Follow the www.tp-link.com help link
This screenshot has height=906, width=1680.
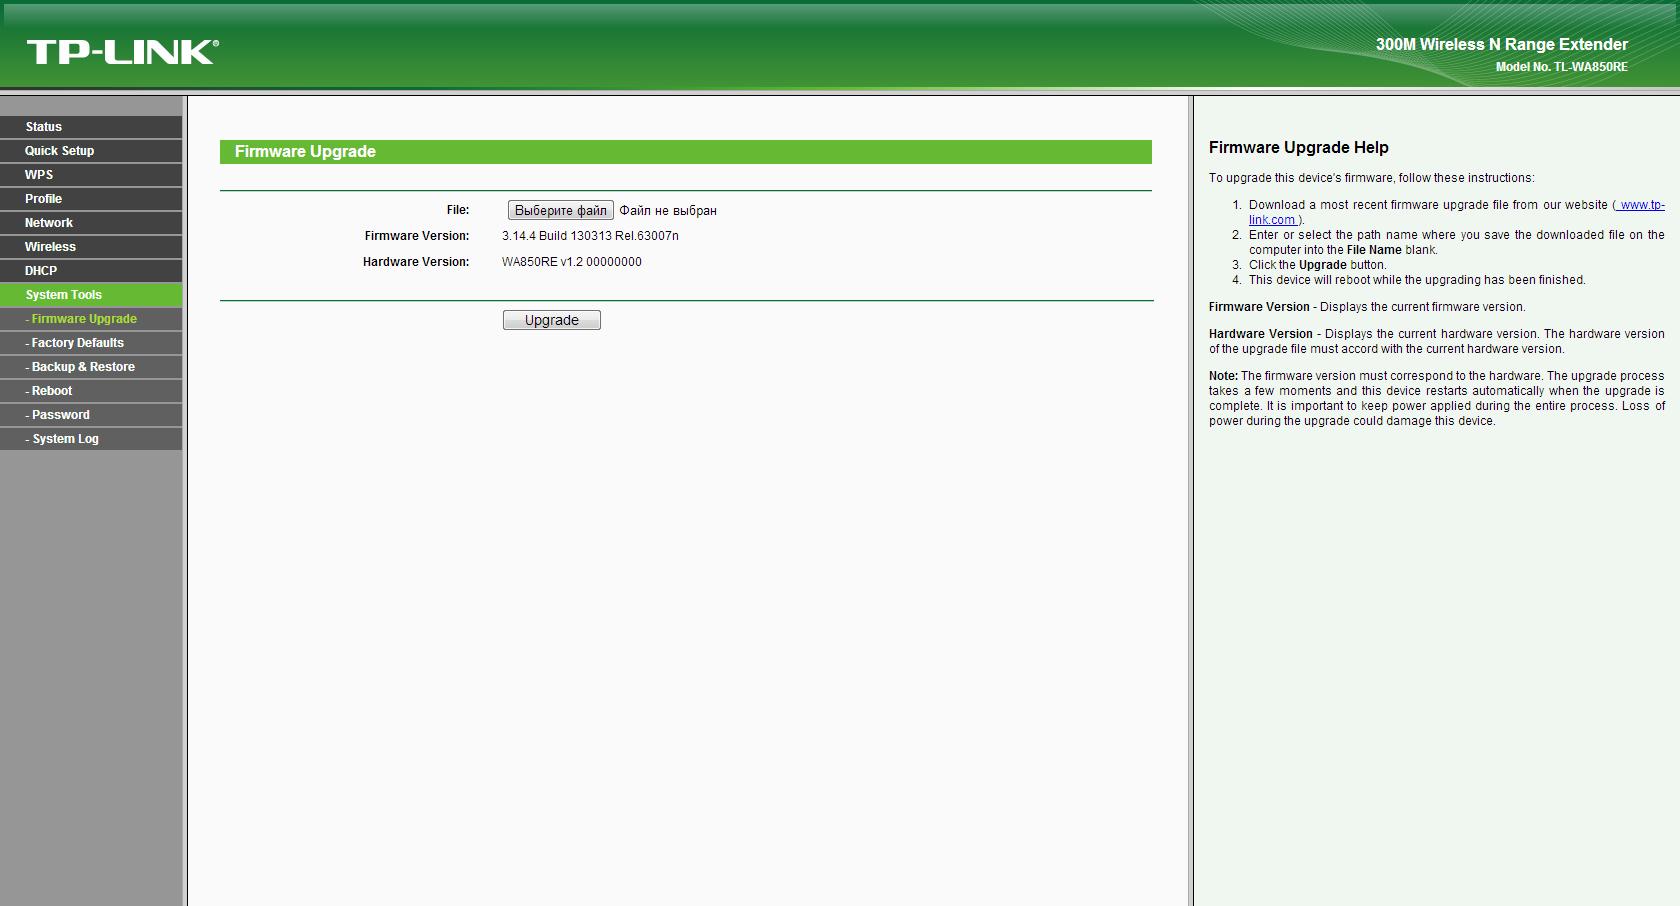coord(1641,205)
